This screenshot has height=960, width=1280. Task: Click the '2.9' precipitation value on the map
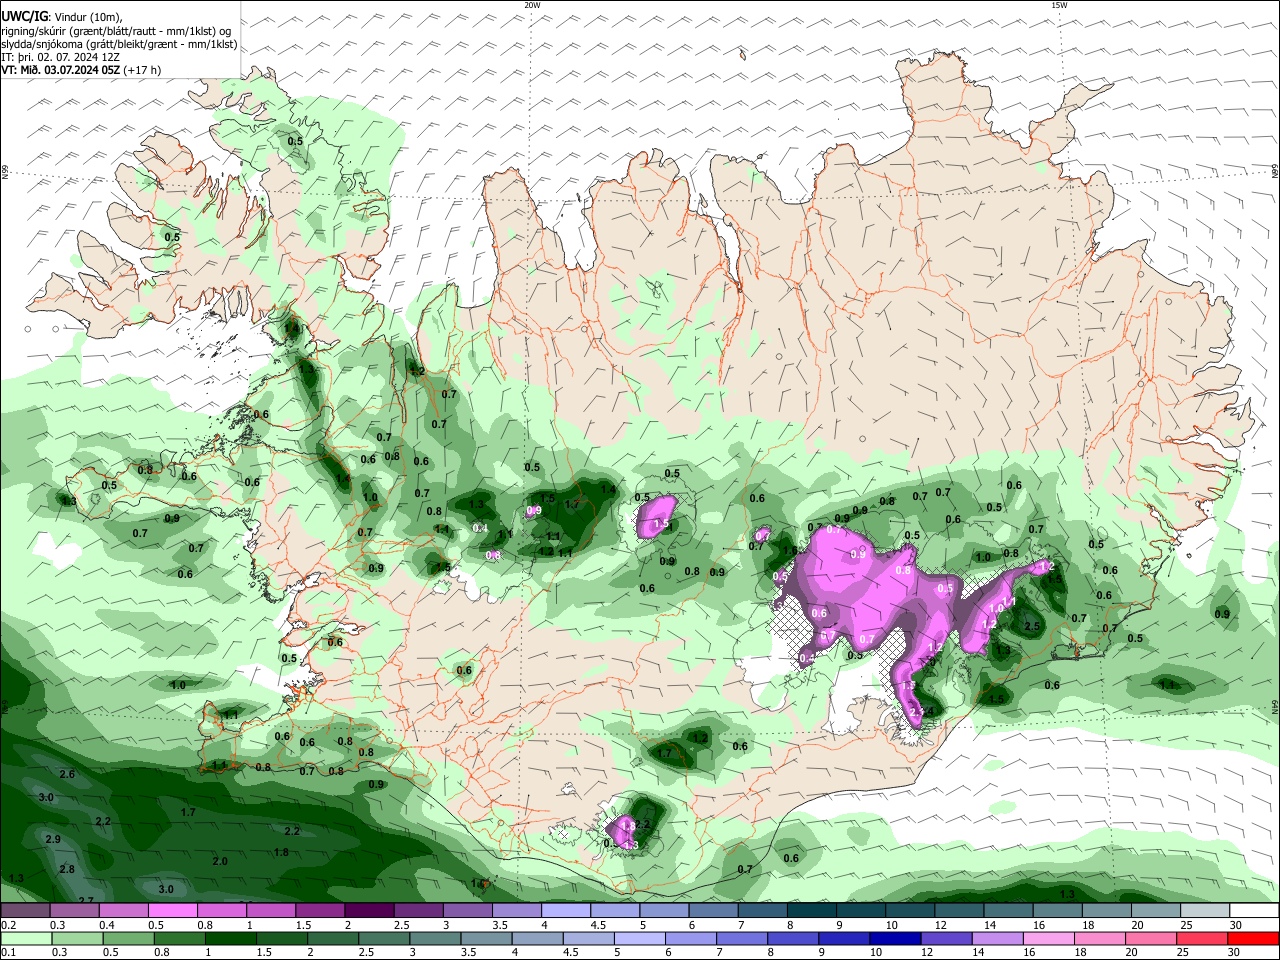pyautogui.click(x=53, y=839)
